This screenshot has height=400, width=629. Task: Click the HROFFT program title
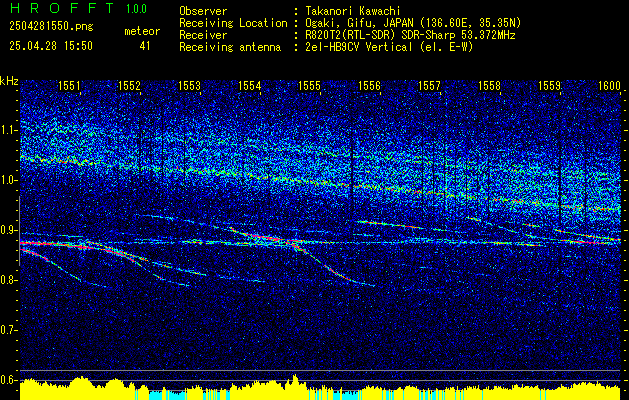(x=63, y=8)
